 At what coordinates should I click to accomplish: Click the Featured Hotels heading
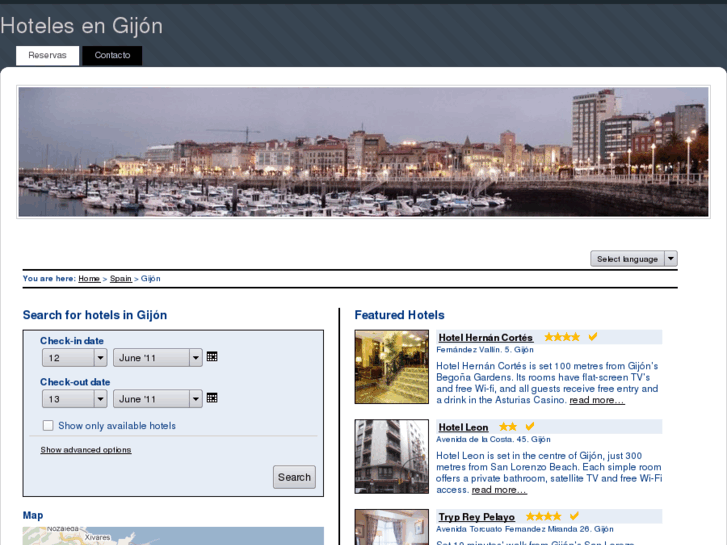point(400,315)
